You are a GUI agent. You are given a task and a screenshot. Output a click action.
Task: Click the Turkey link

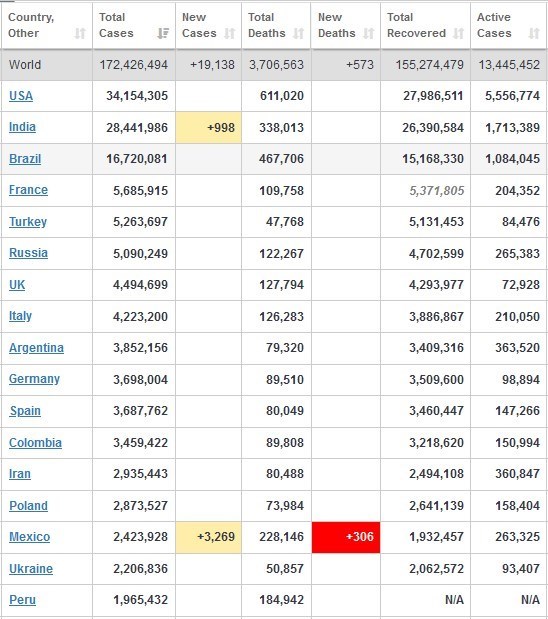coord(28,222)
